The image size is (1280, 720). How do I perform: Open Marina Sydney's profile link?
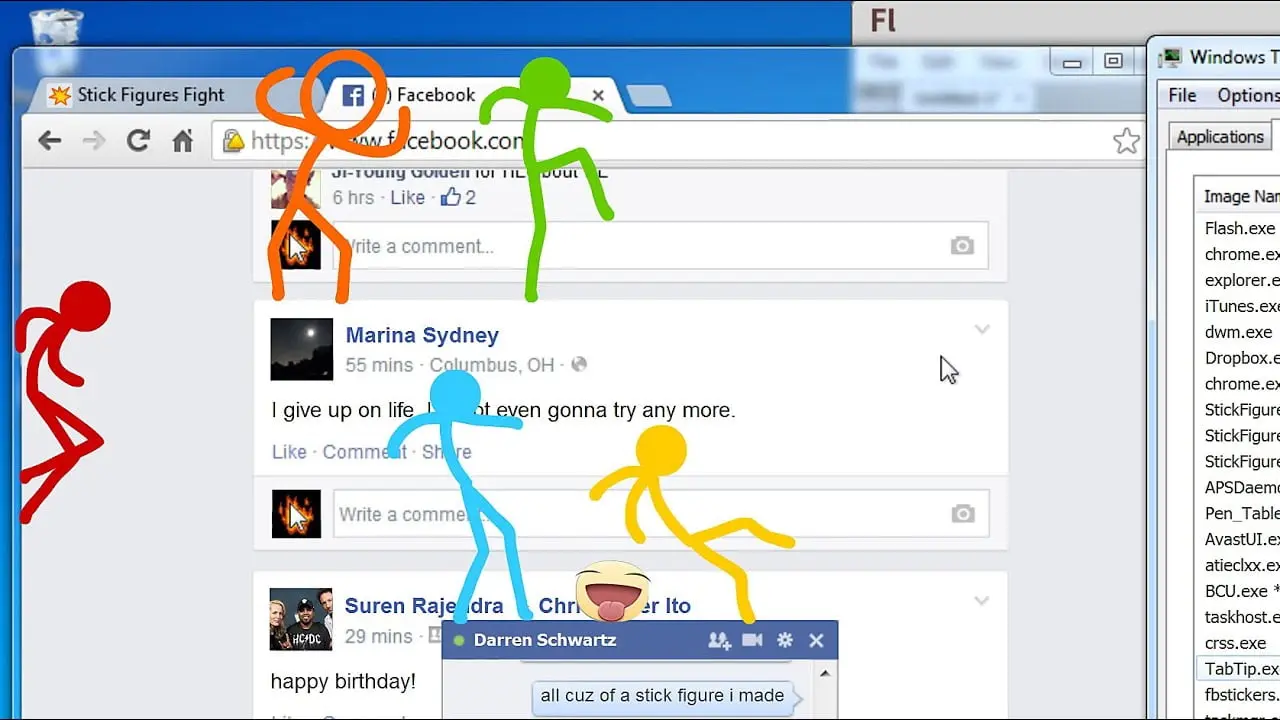422,335
